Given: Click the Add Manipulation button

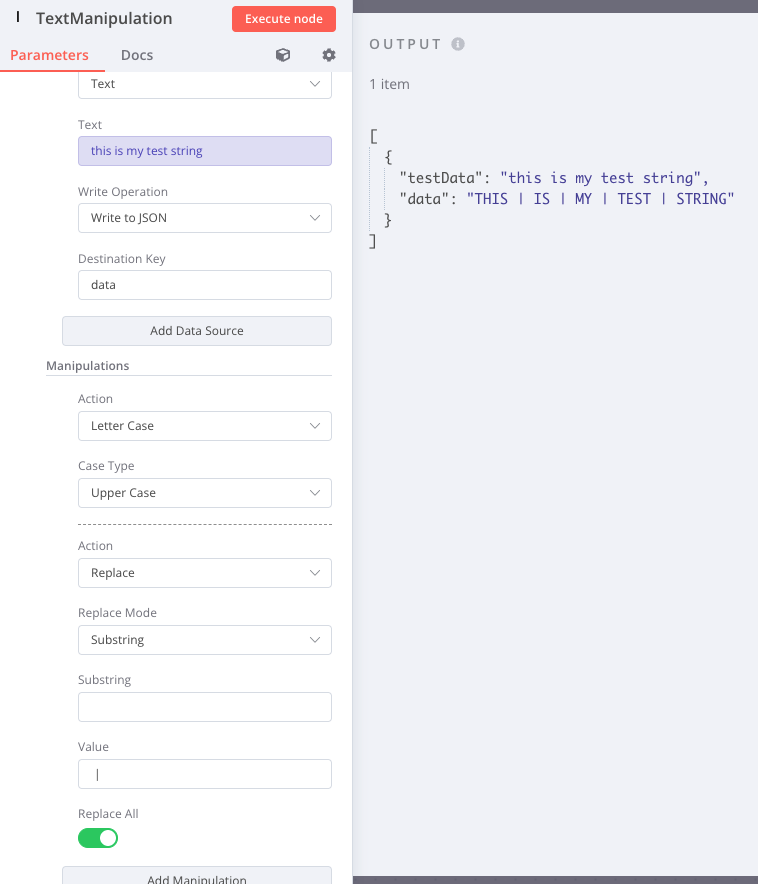Looking at the screenshot, I should (197, 876).
